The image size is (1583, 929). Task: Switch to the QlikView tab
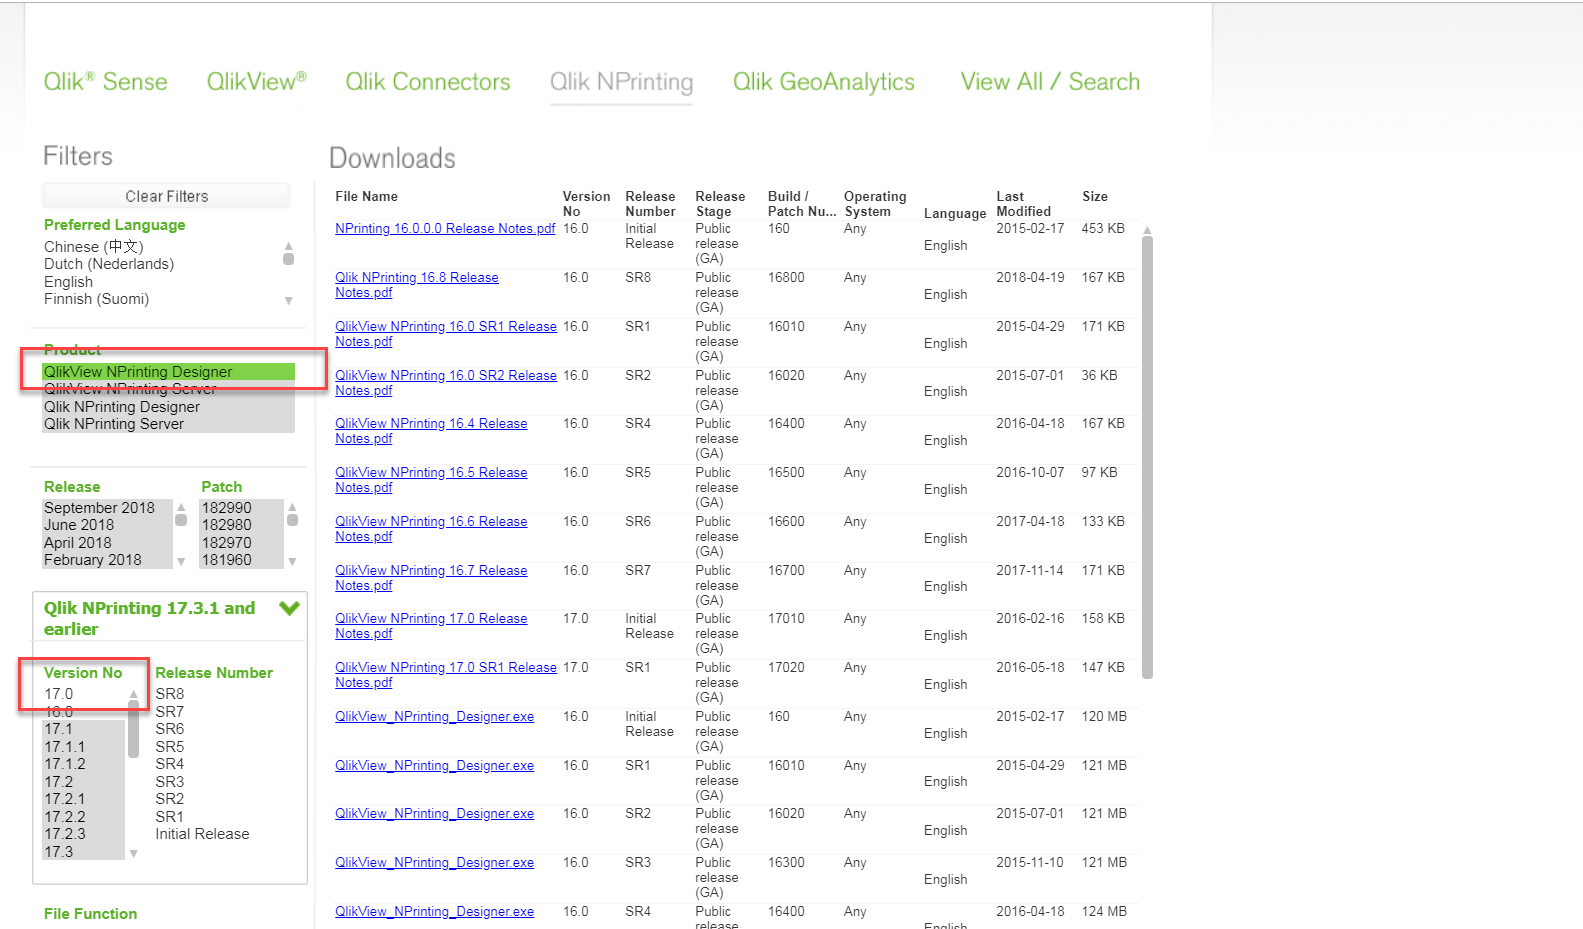point(256,82)
